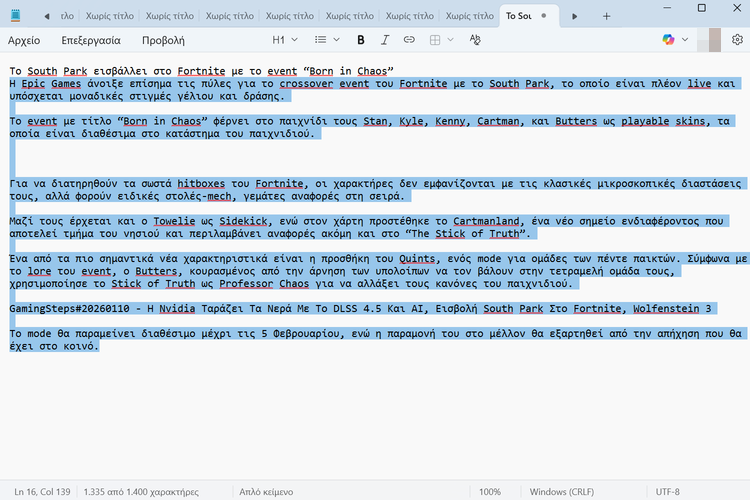Open the insert table dropdown
750x500 pixels.
pyautogui.click(x=440, y=40)
